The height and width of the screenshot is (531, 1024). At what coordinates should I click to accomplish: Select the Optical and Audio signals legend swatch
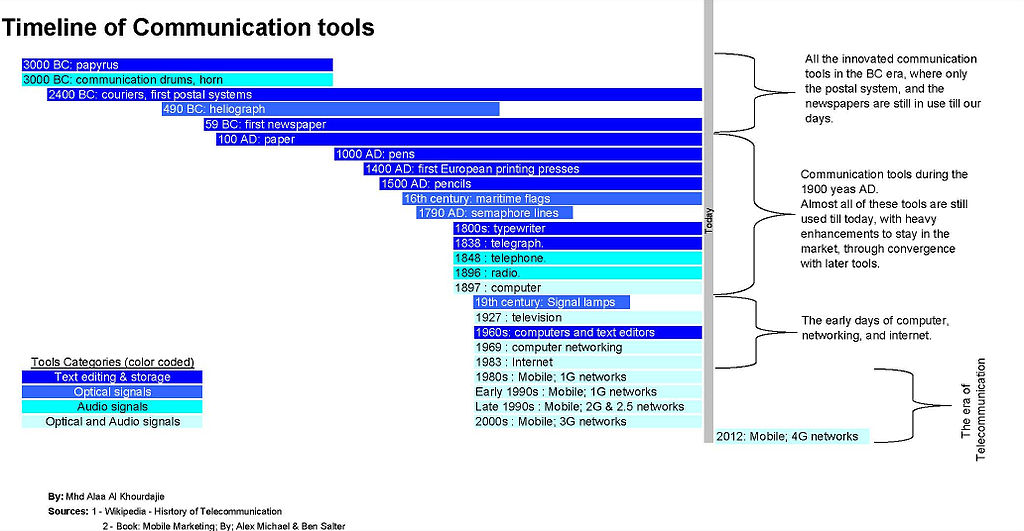click(112, 422)
